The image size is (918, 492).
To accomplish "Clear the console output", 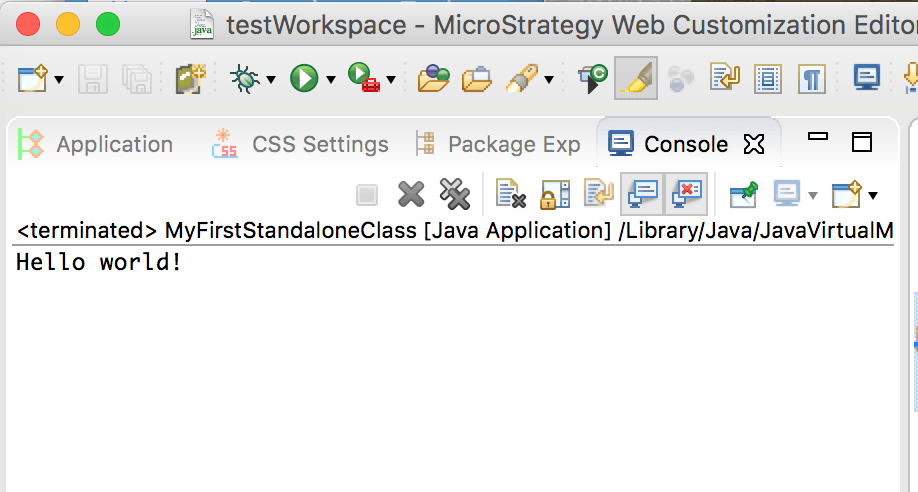I will click(511, 195).
